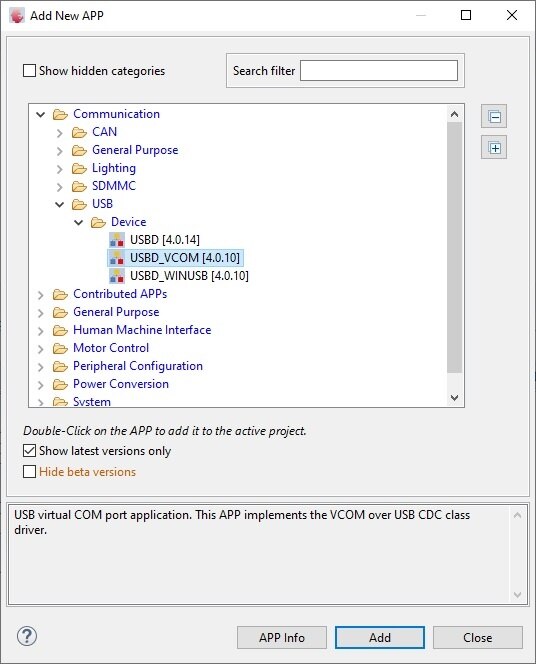Click the Expand All tree icon
The width and height of the screenshot is (536, 664).
(494, 148)
